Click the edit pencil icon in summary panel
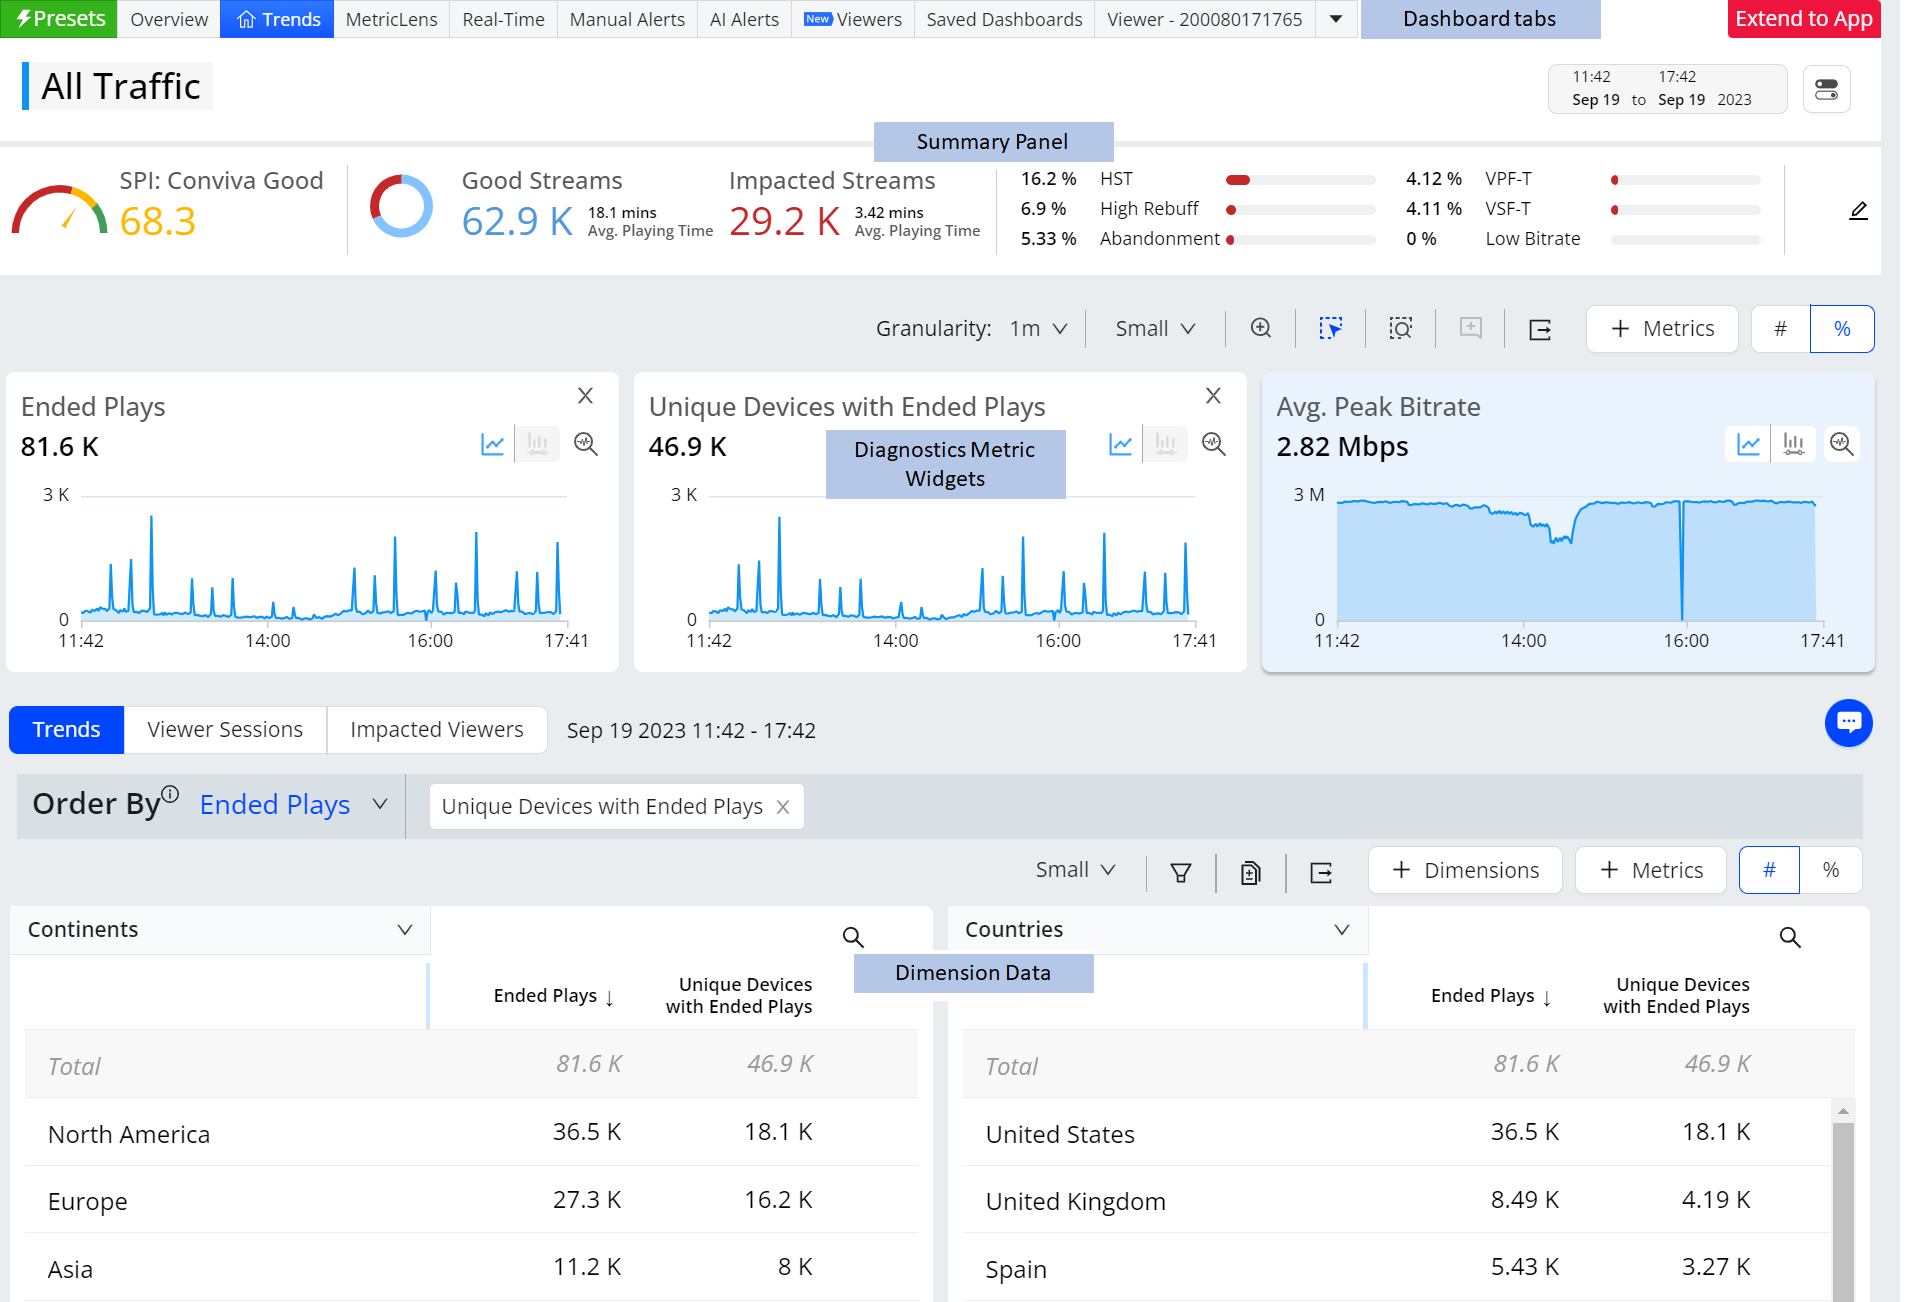 (x=1858, y=211)
